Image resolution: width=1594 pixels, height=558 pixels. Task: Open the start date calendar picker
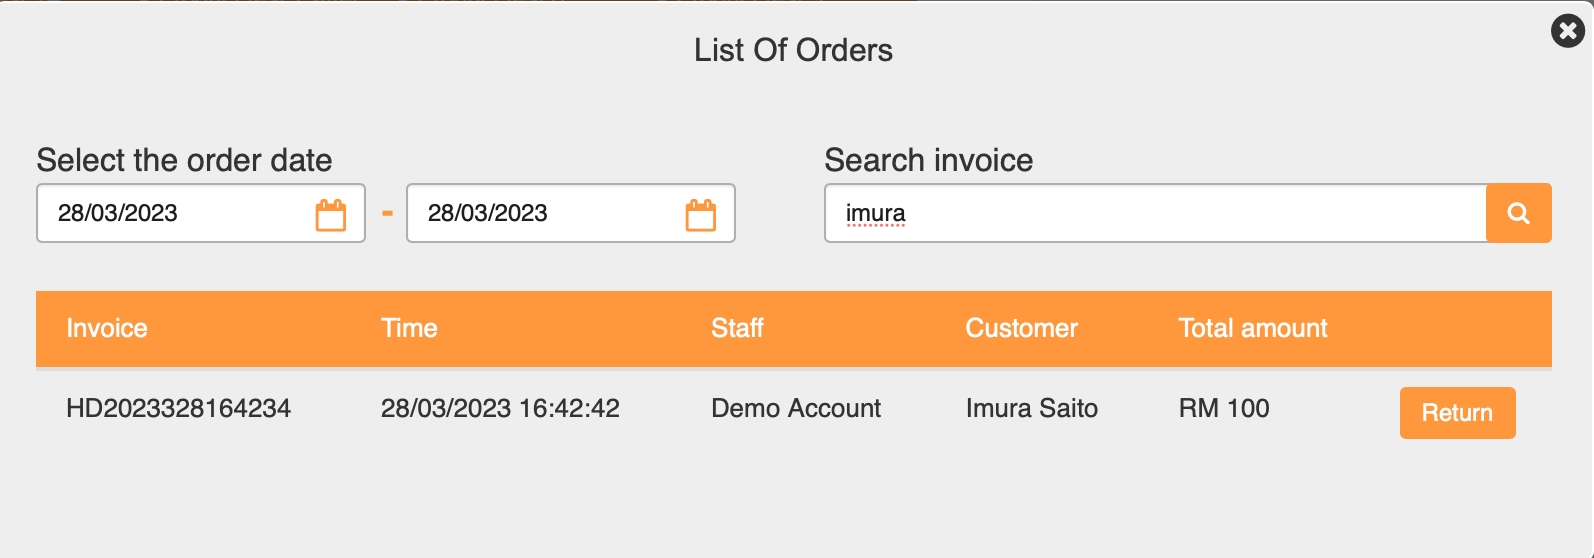[x=331, y=214]
